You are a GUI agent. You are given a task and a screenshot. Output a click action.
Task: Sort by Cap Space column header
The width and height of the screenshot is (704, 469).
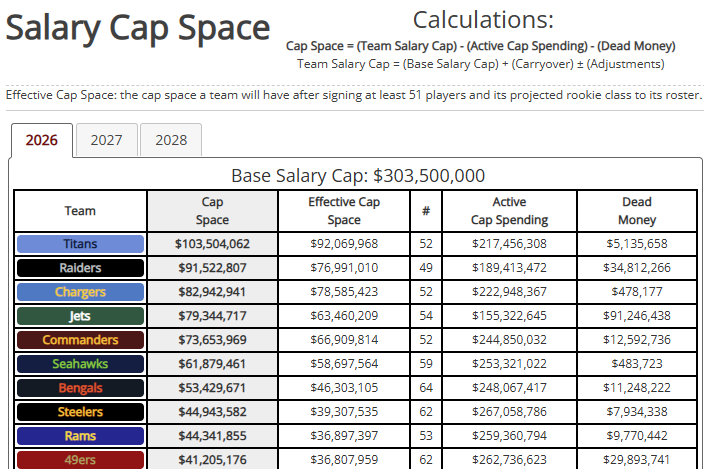coord(212,211)
